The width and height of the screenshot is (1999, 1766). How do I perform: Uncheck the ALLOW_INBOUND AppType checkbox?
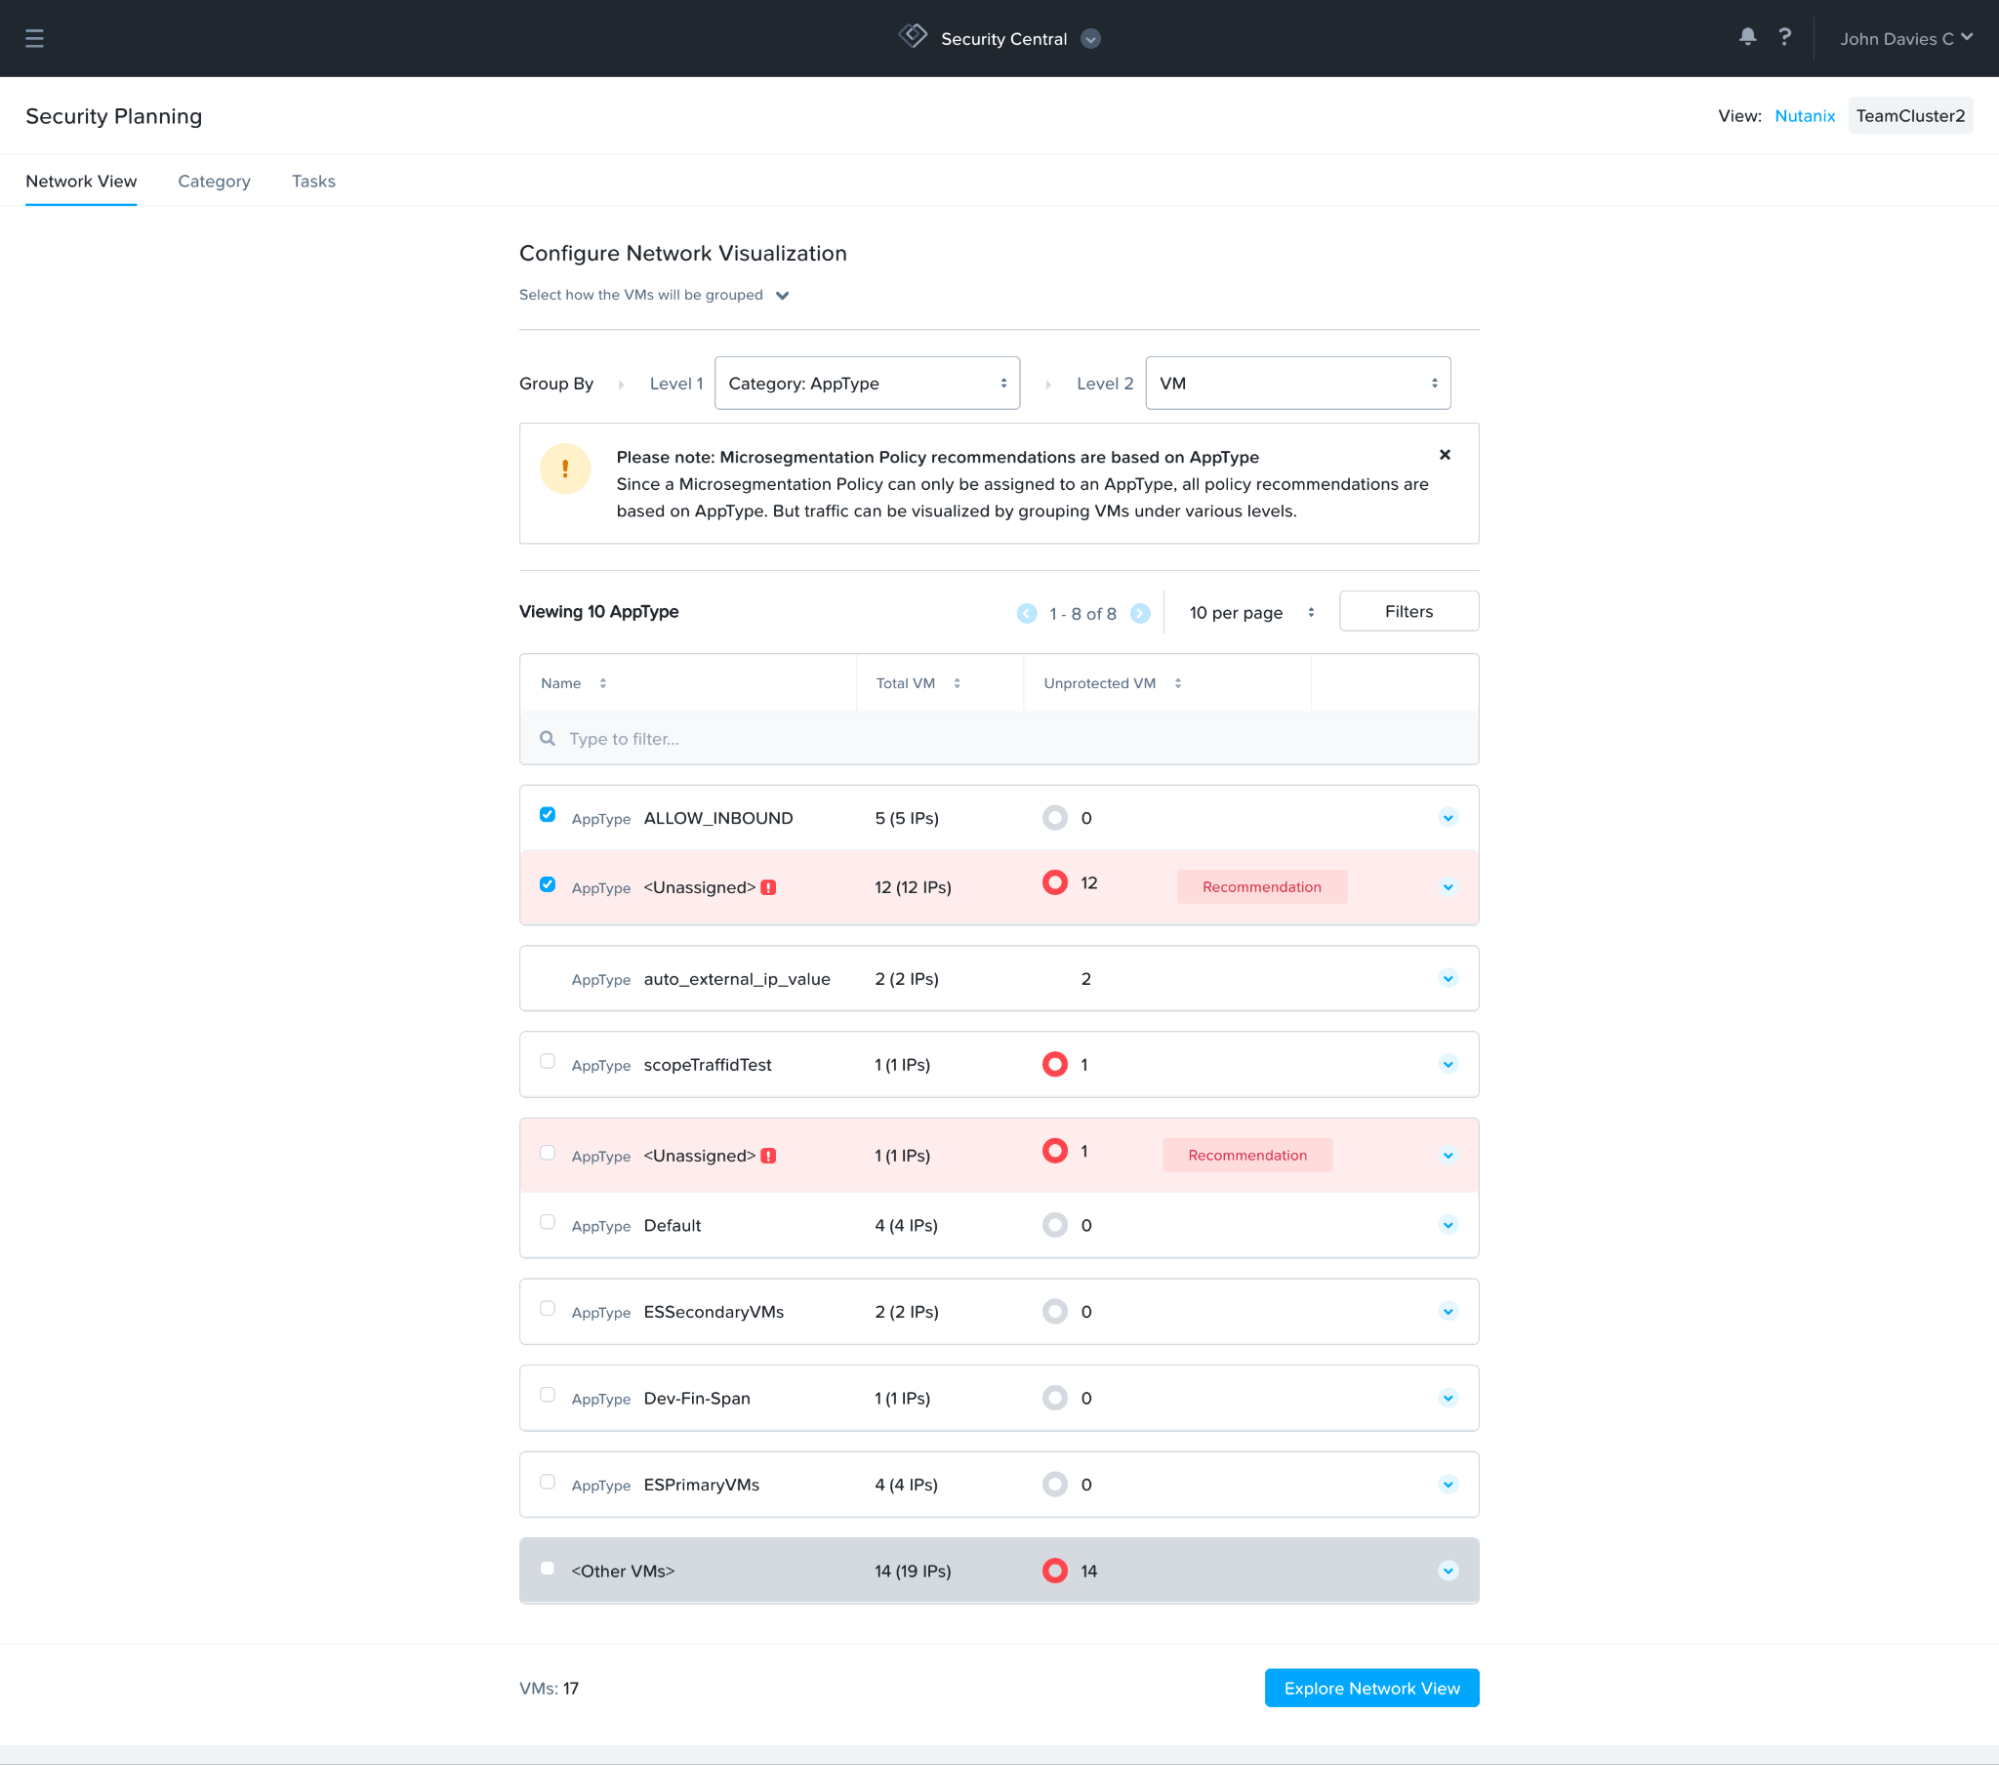pos(547,814)
